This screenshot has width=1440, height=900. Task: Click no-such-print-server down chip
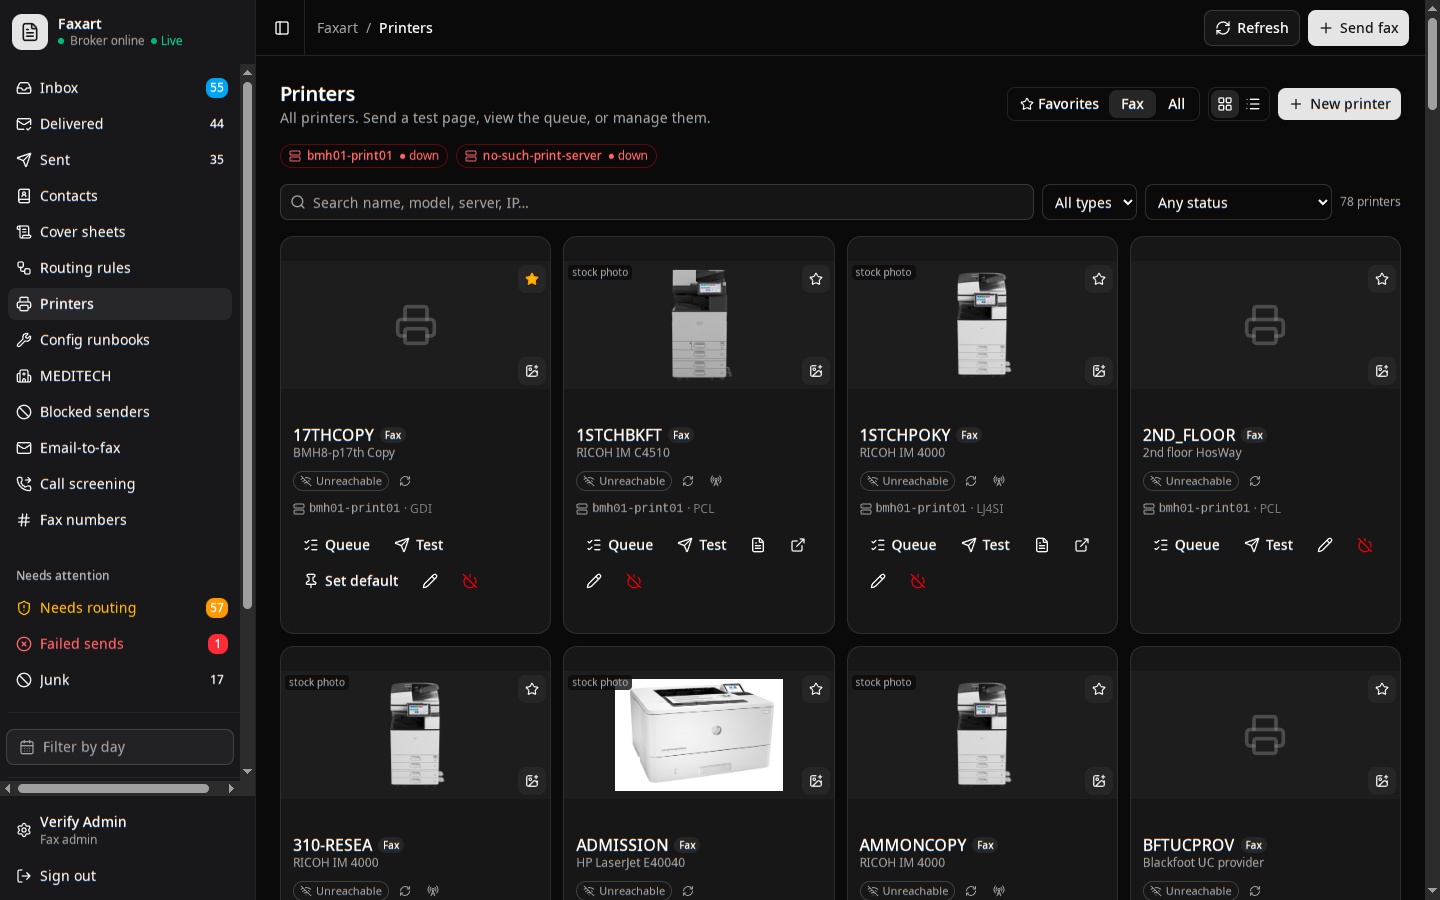click(556, 156)
